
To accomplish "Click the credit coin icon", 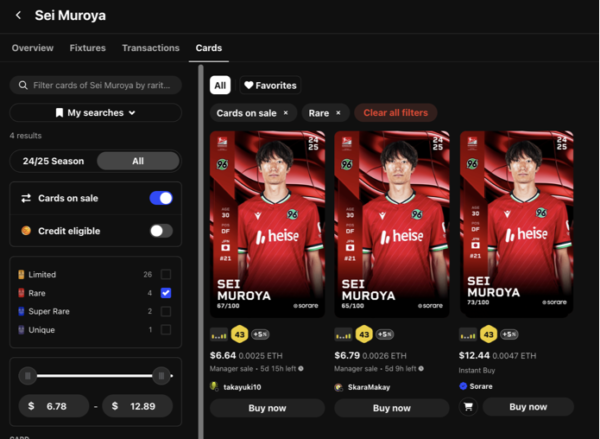I will (26, 230).
